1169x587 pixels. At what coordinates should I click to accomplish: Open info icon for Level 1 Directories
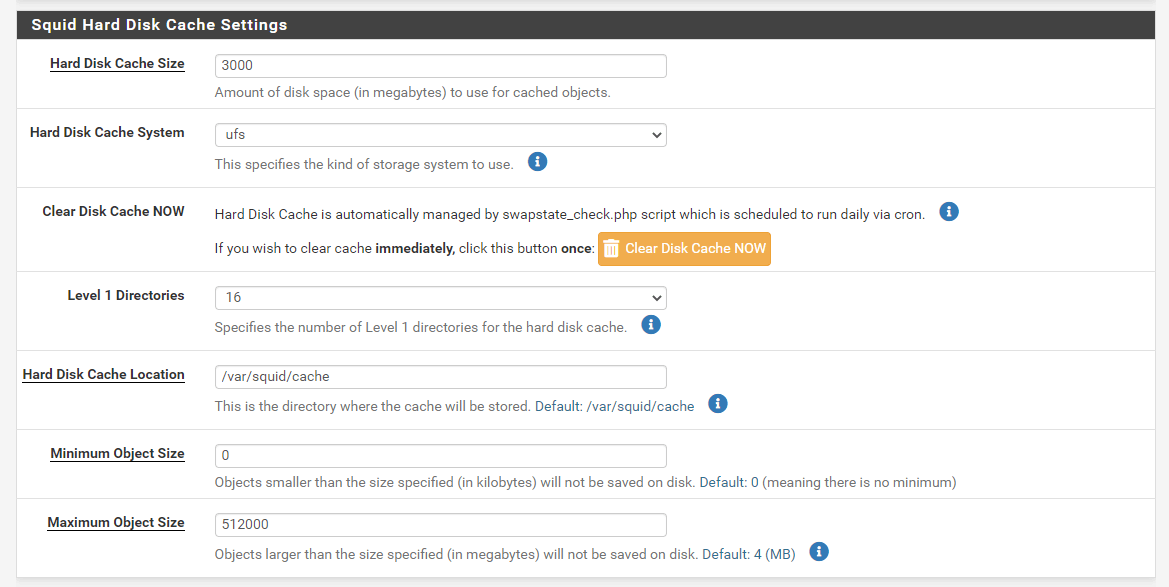[x=651, y=324]
